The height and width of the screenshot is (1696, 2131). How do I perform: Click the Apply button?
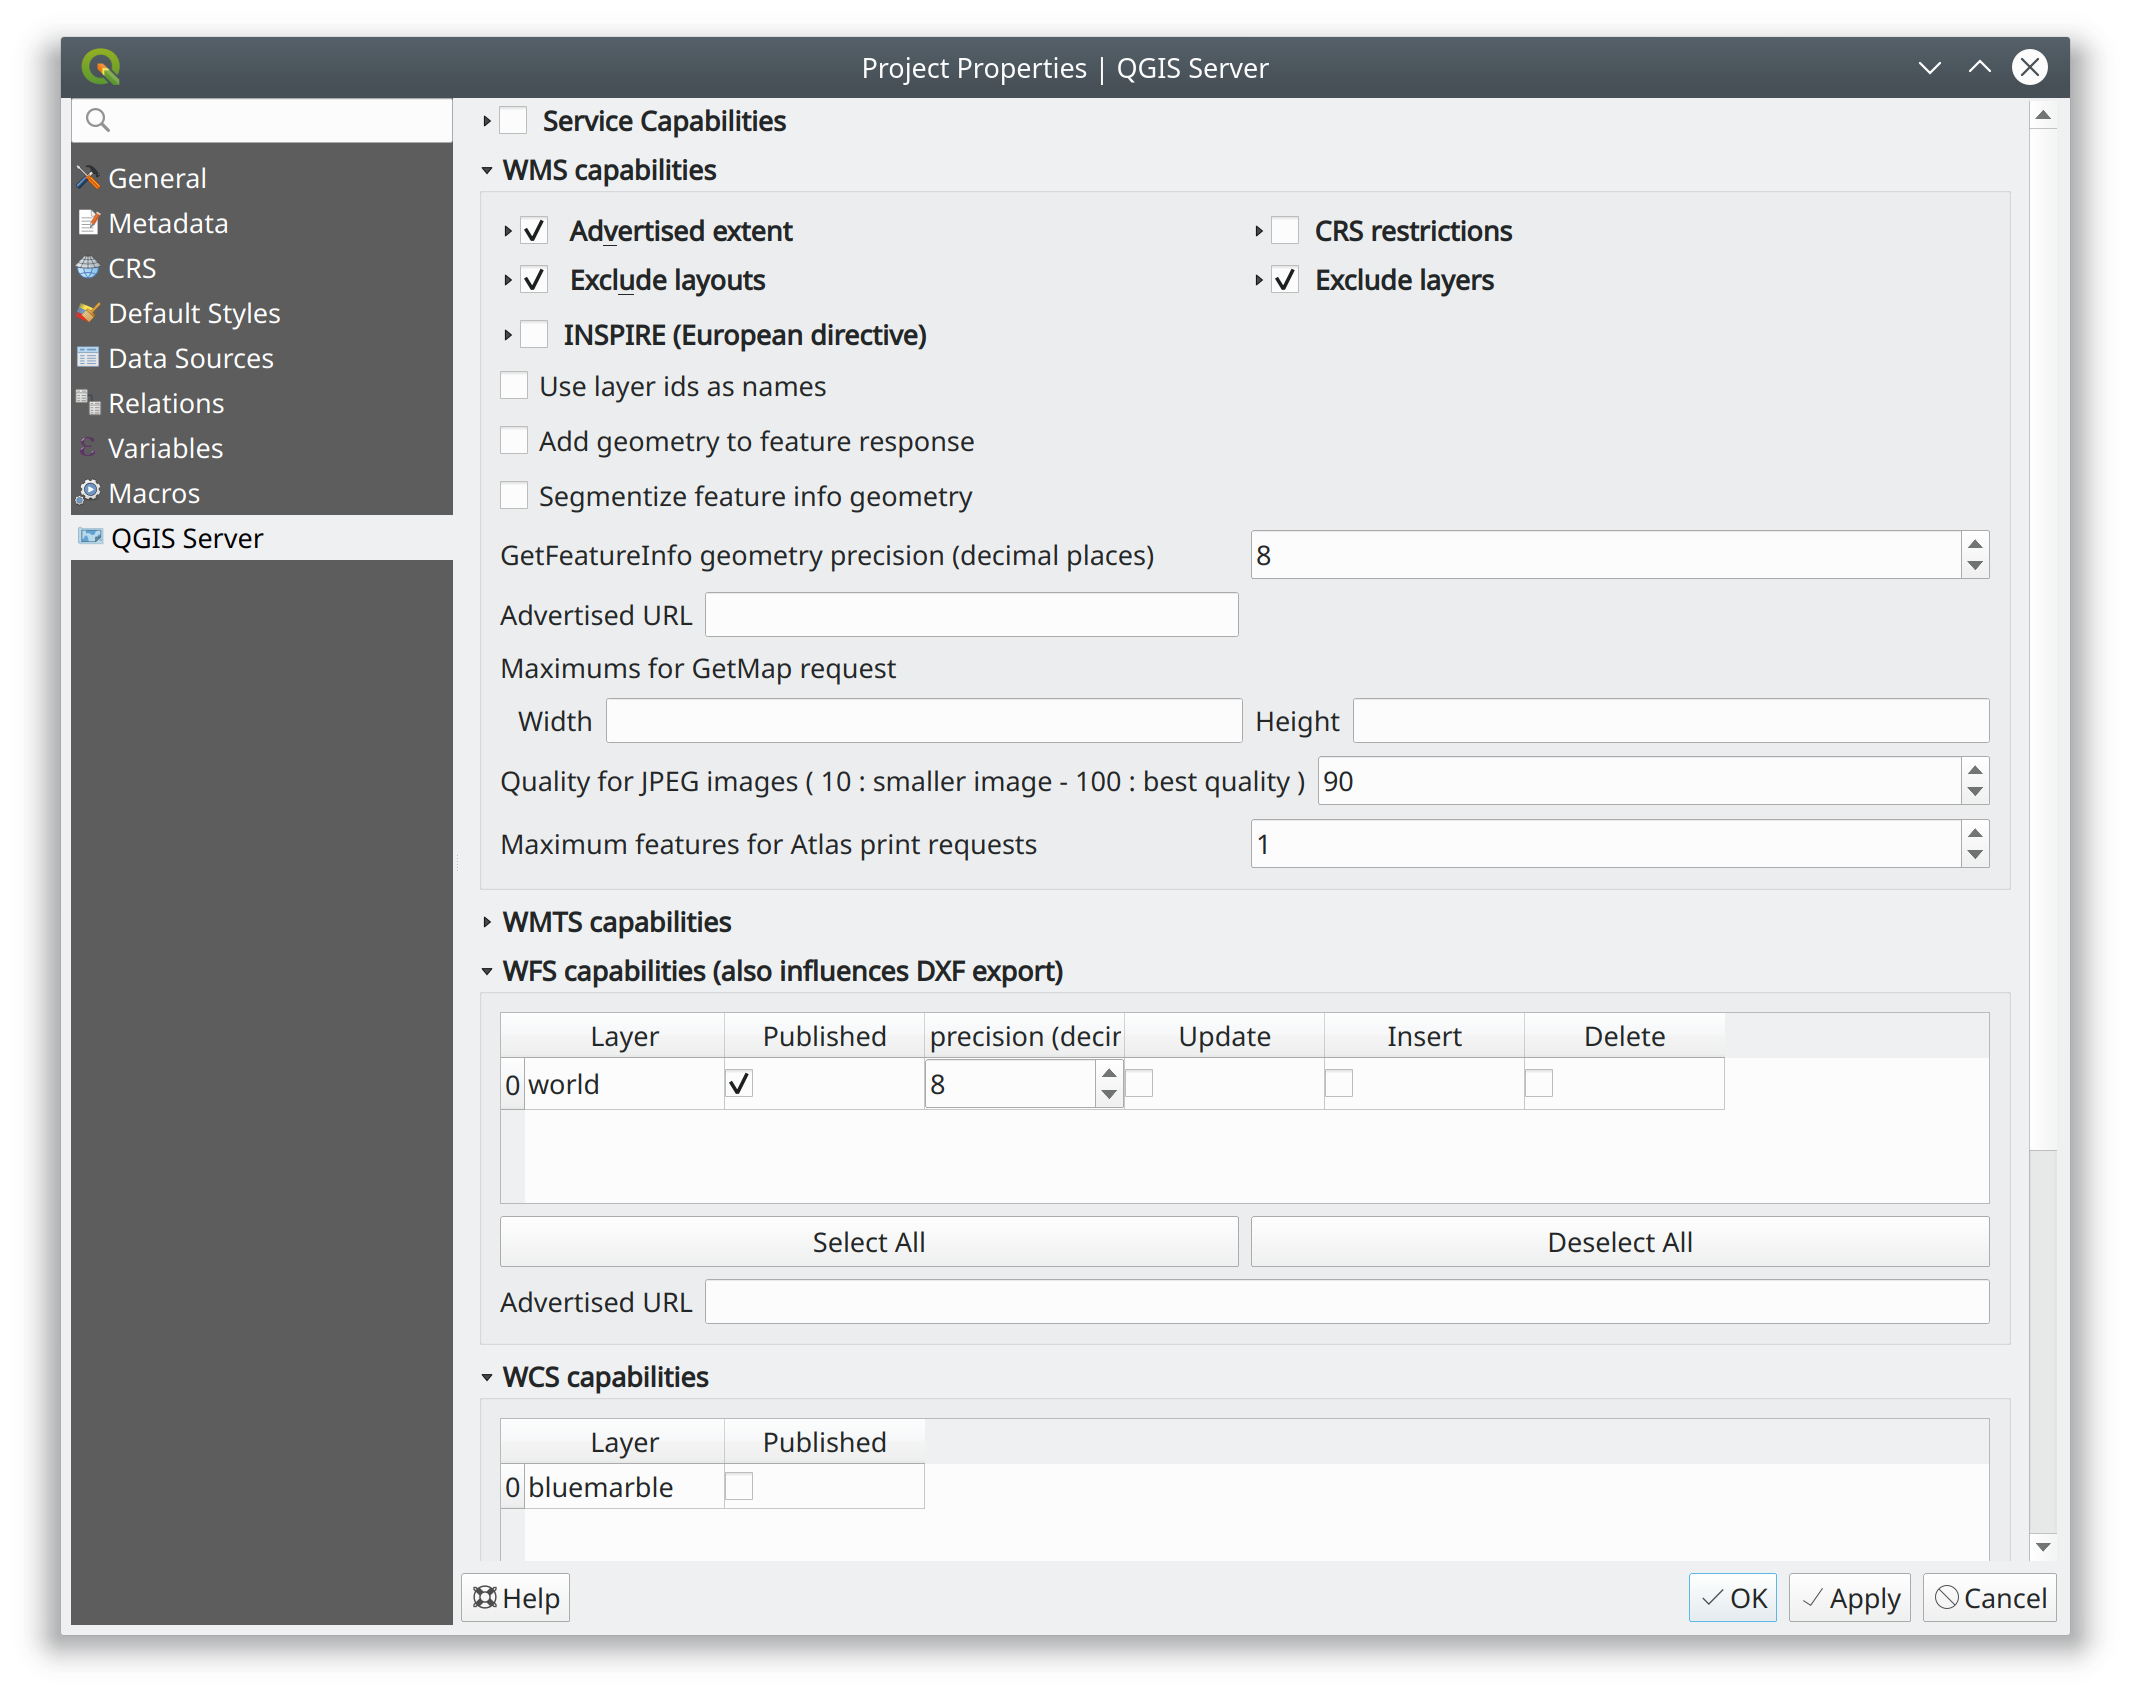click(x=1851, y=1598)
